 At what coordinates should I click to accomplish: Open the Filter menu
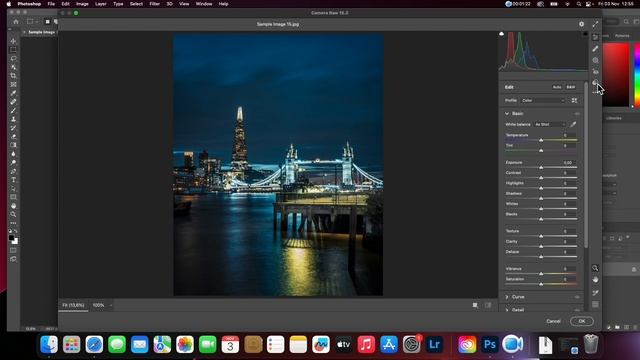(x=154, y=4)
